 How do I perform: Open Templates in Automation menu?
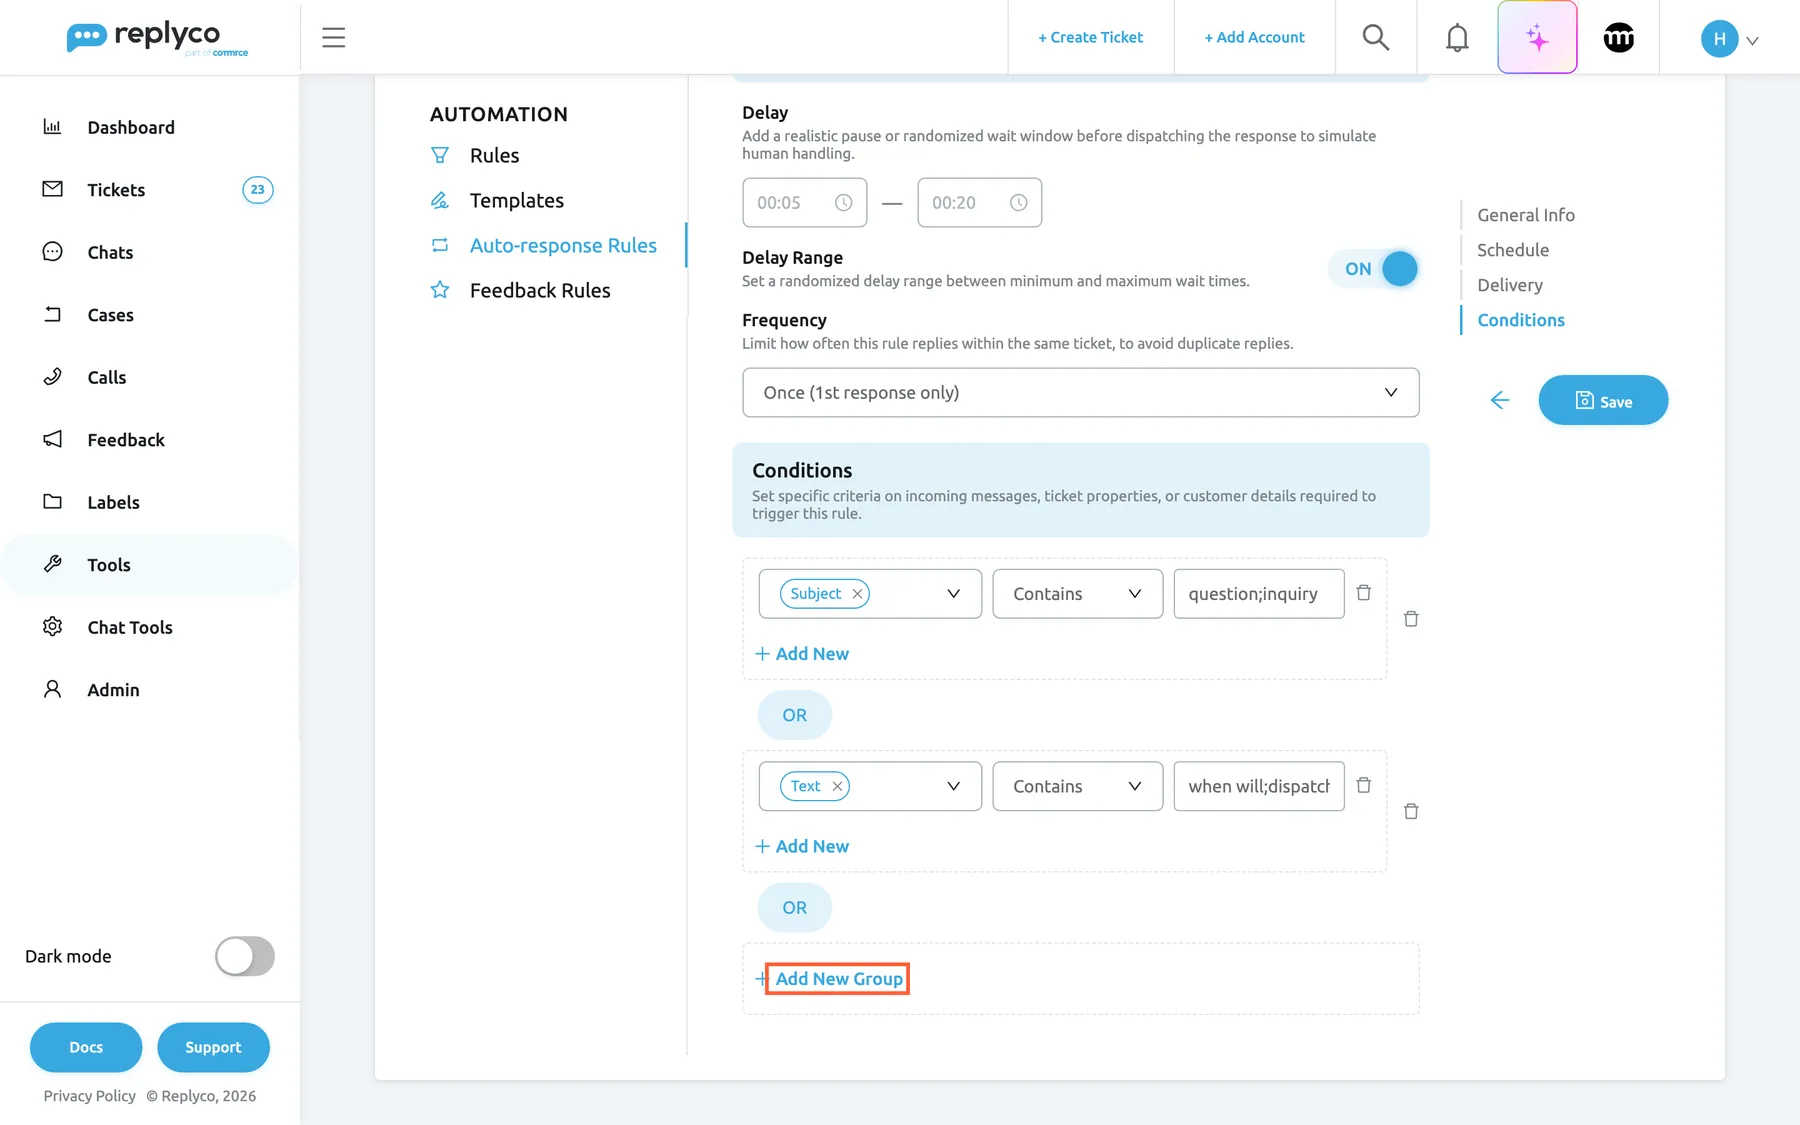coord(516,200)
